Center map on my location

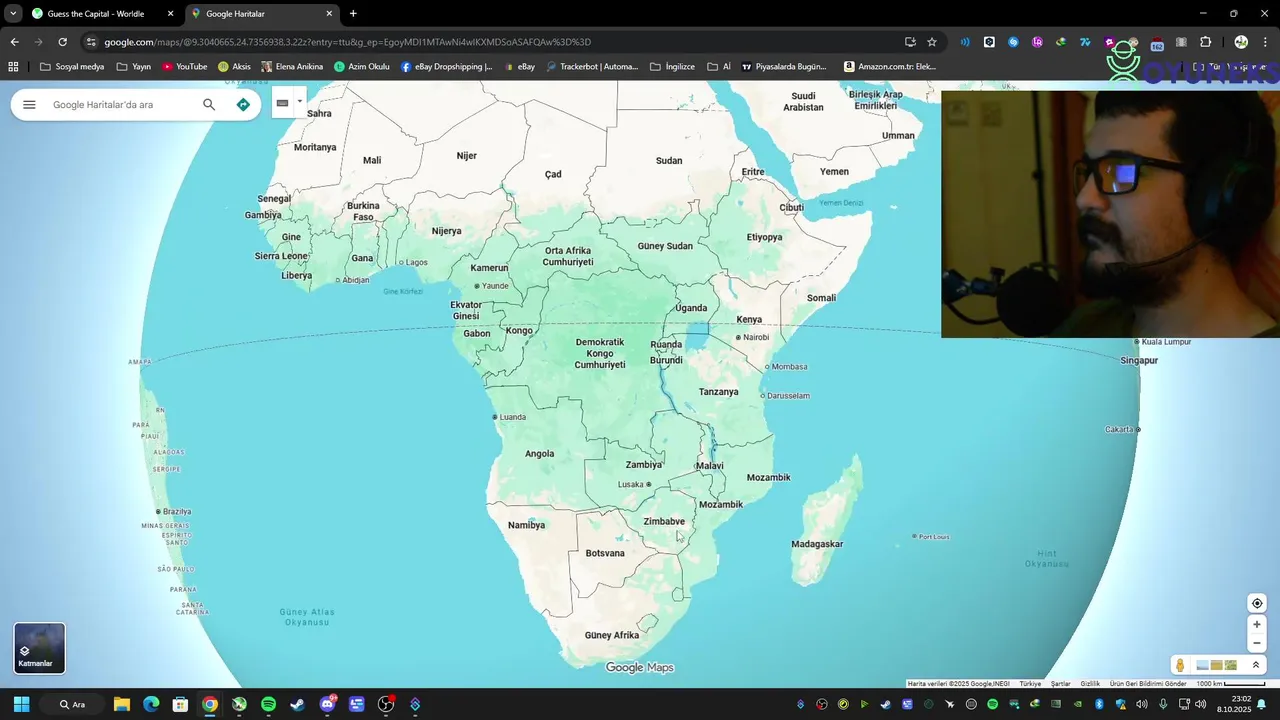tap(1257, 603)
